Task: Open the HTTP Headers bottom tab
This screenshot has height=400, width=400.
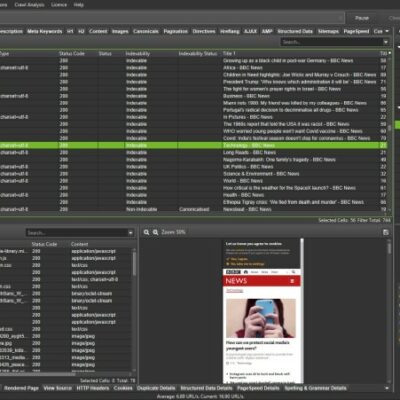Action: pos(93,388)
